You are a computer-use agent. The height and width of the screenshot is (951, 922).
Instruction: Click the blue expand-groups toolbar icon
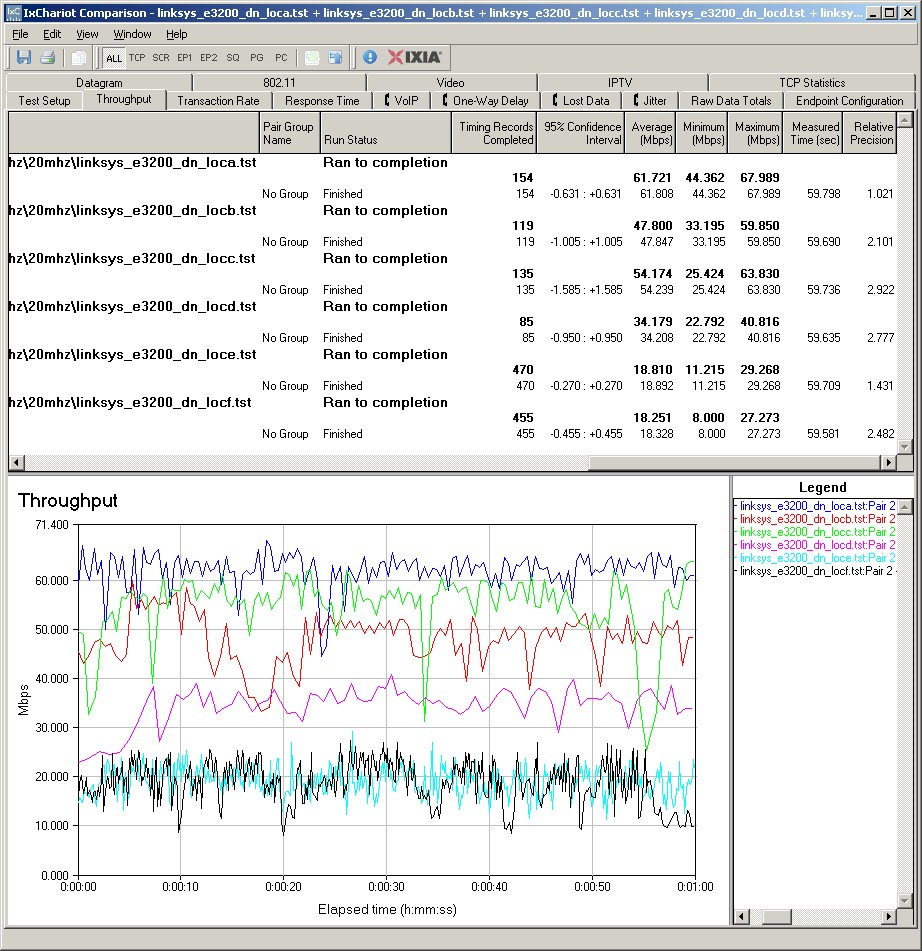pos(335,58)
